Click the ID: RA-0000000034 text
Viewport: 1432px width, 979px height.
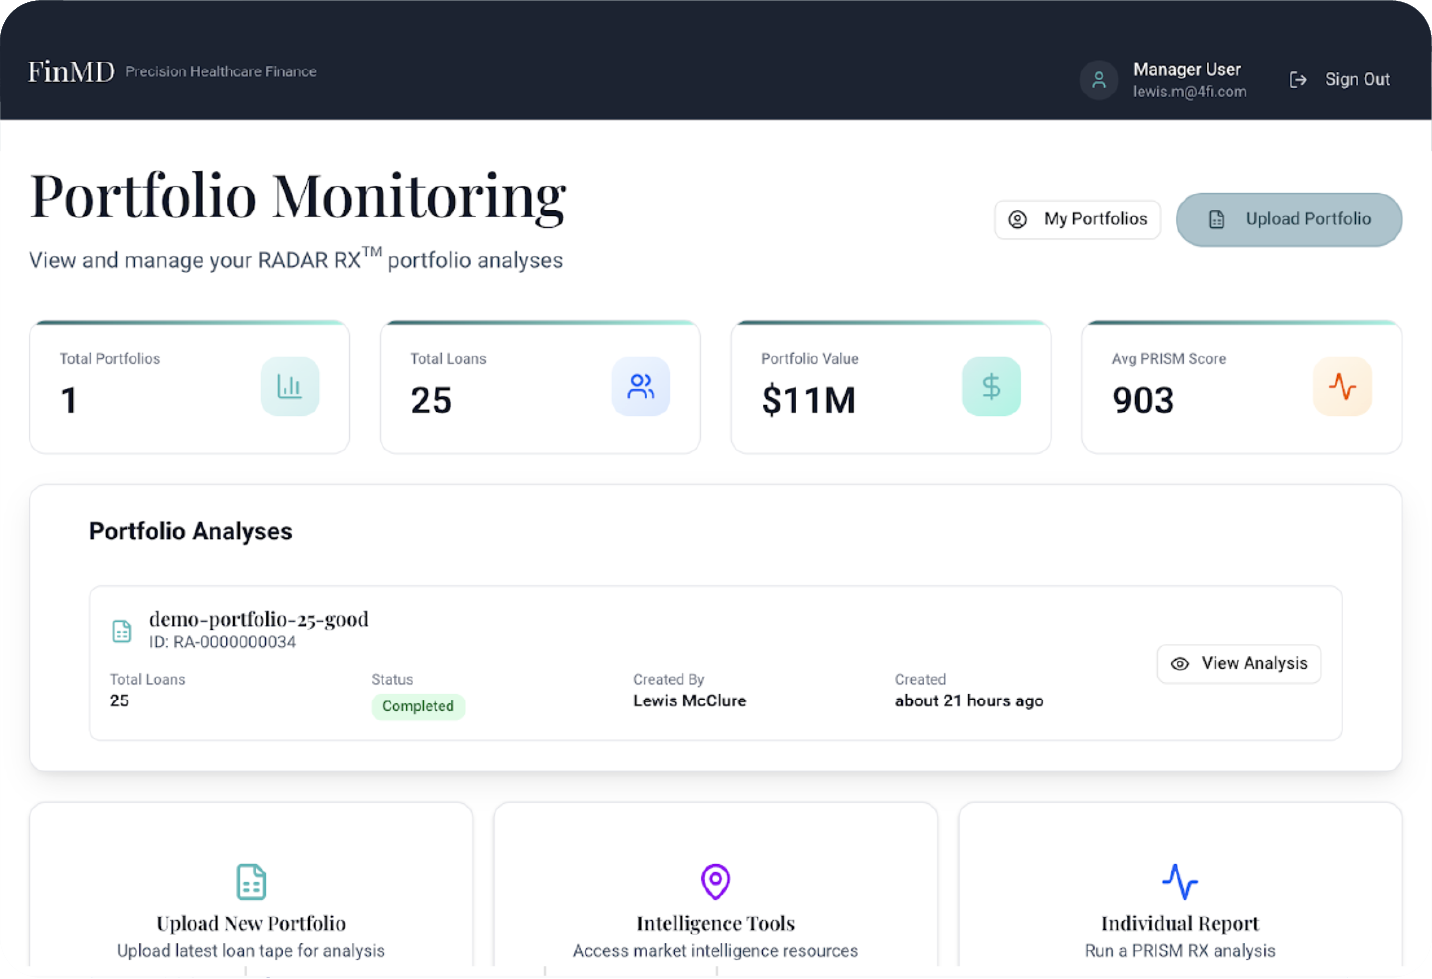pyautogui.click(x=223, y=642)
